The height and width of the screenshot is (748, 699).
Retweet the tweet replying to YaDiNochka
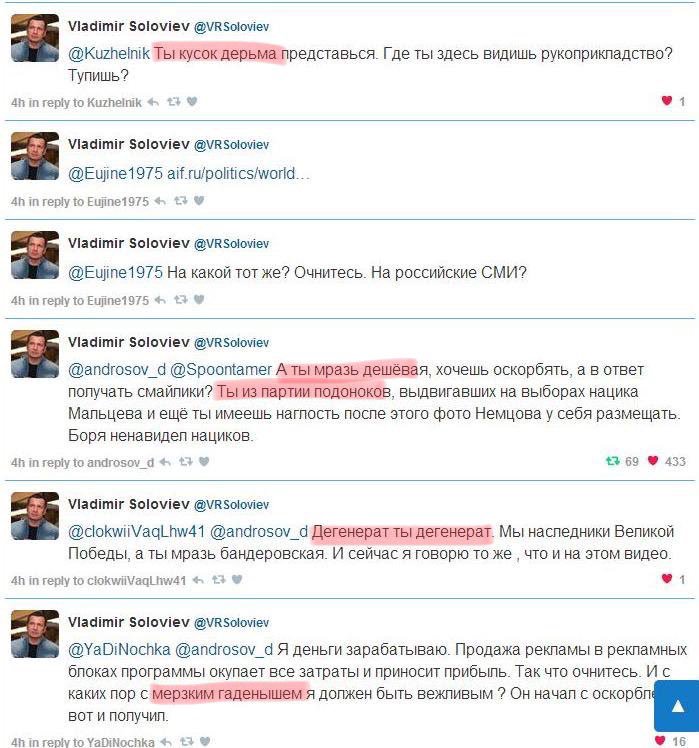(187, 741)
